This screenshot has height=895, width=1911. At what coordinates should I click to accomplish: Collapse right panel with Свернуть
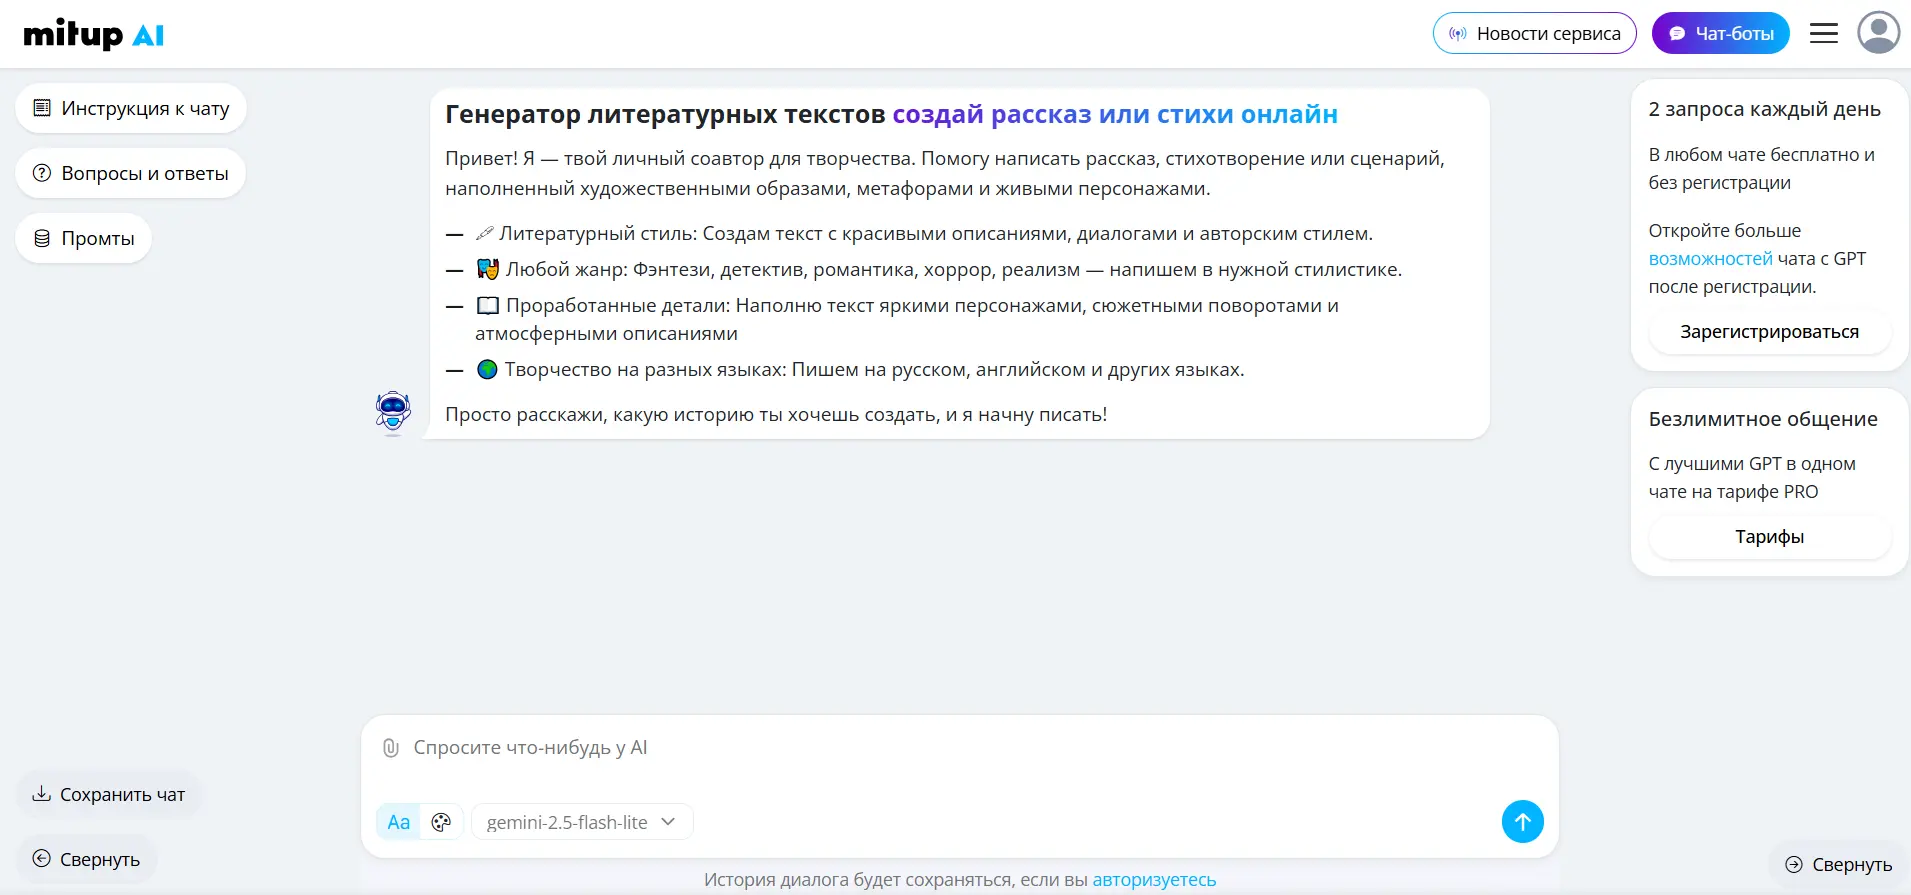pyautogui.click(x=1839, y=864)
